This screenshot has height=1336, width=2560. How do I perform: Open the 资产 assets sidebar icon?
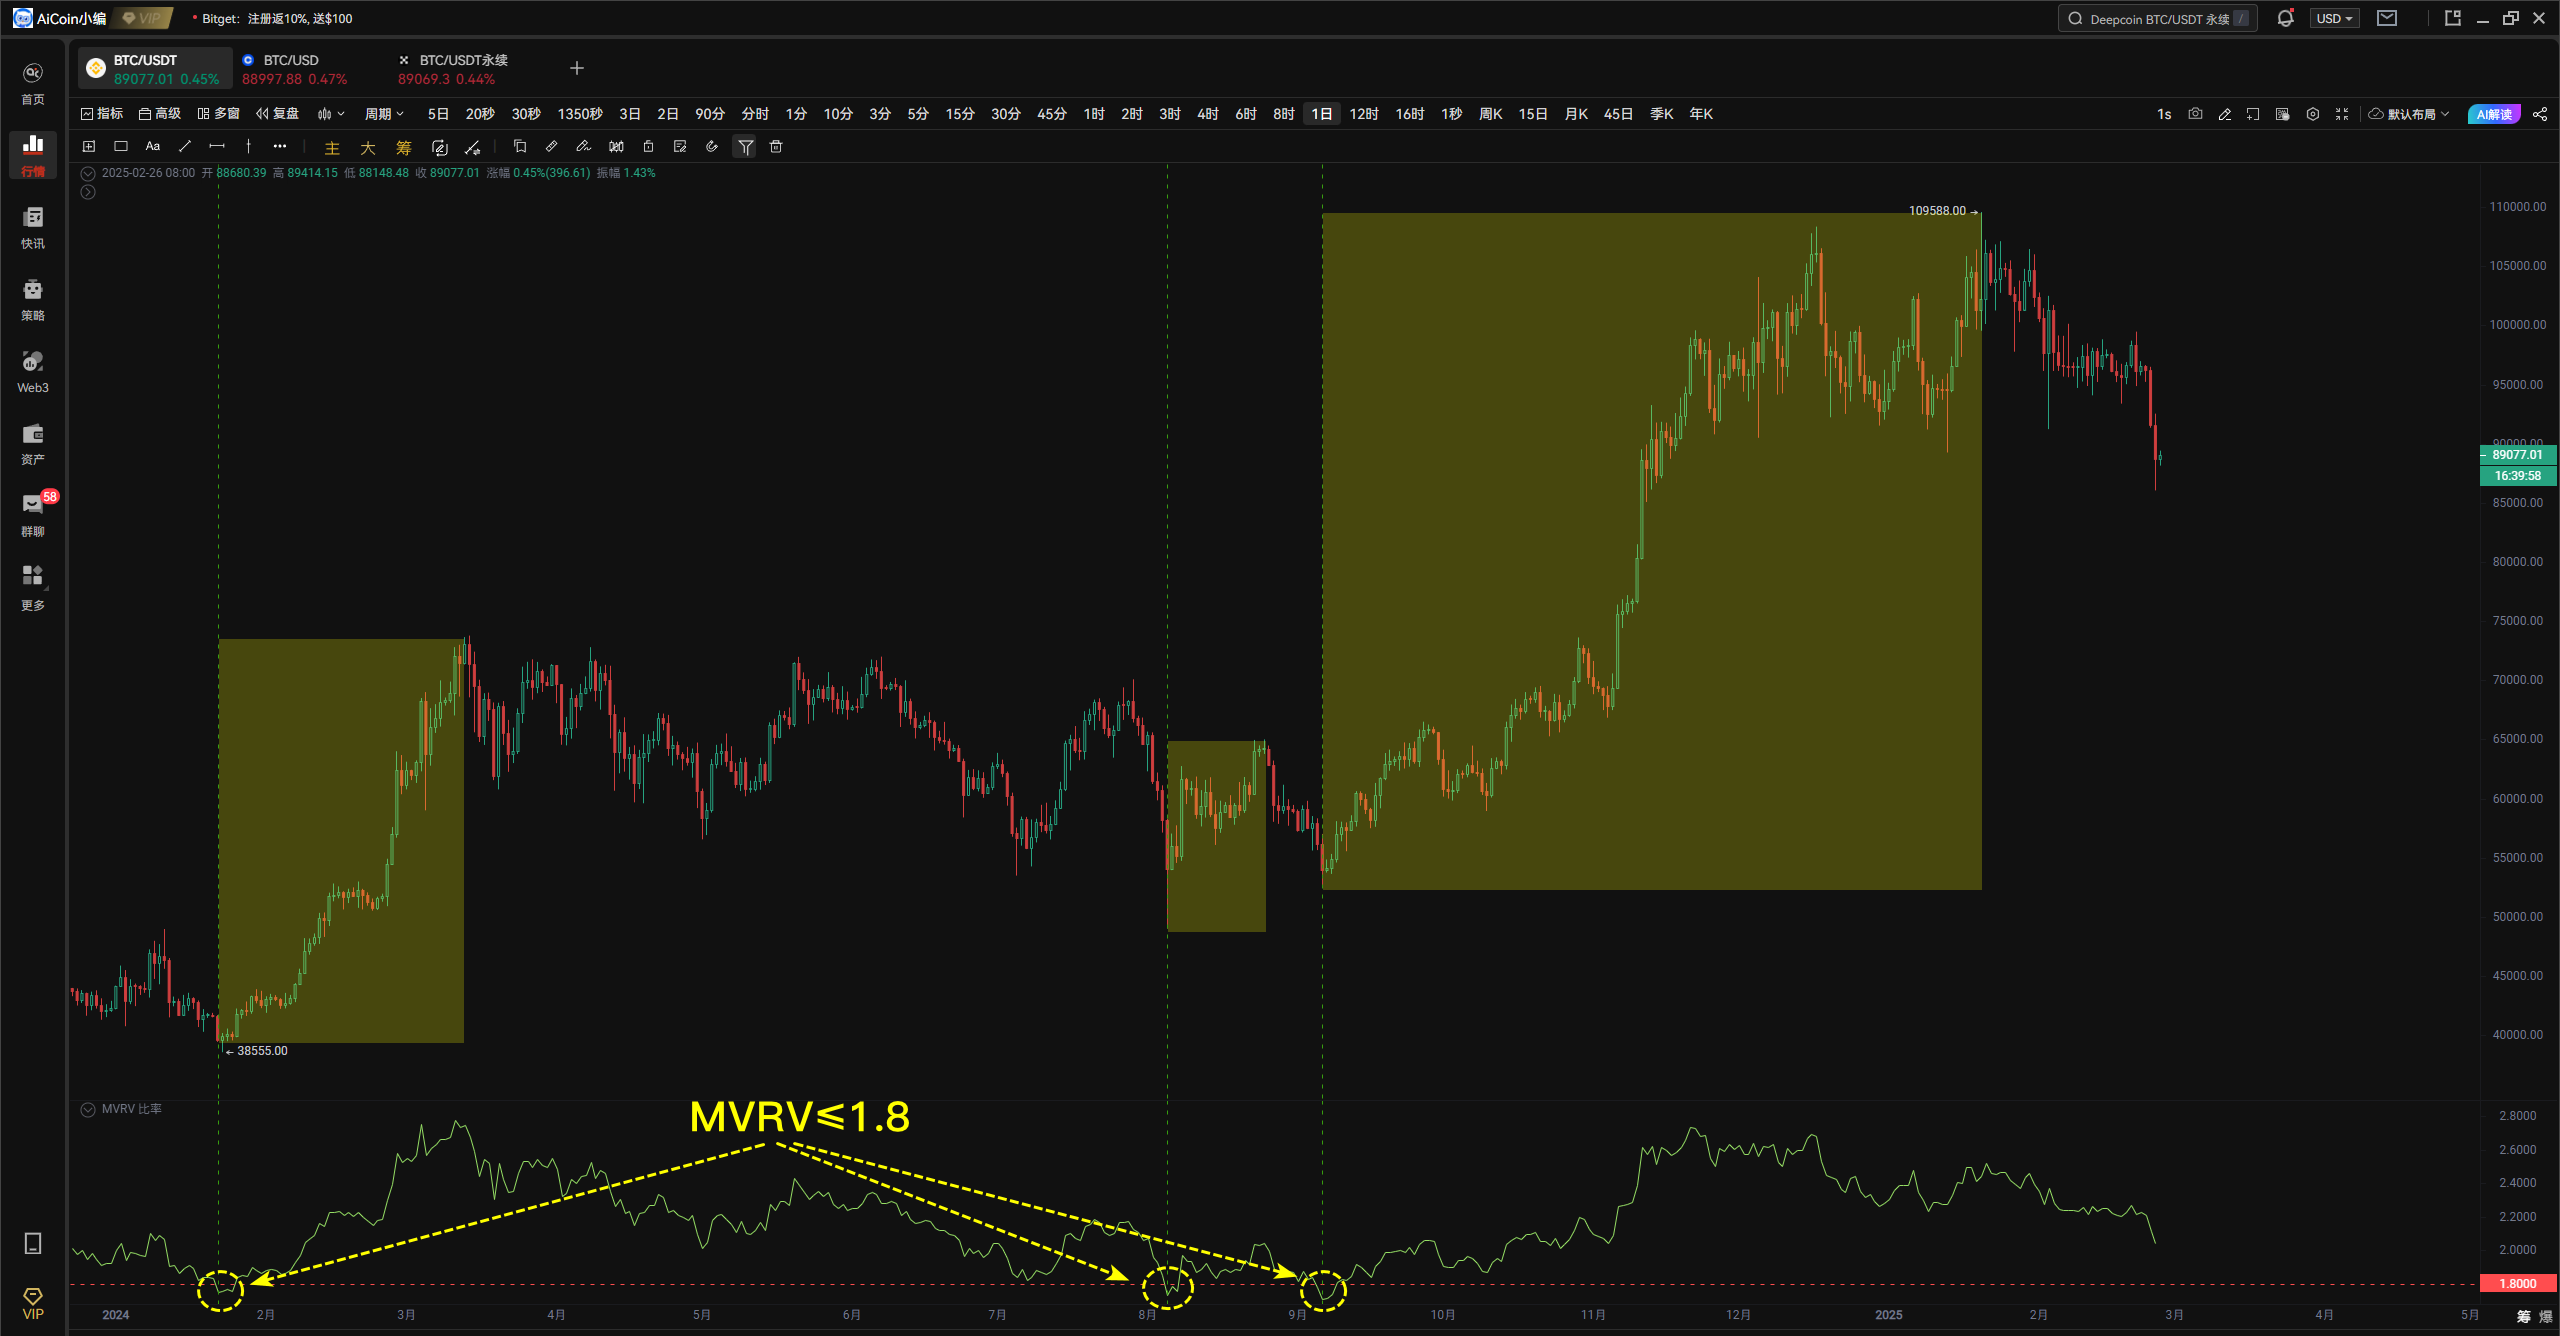point(33,444)
